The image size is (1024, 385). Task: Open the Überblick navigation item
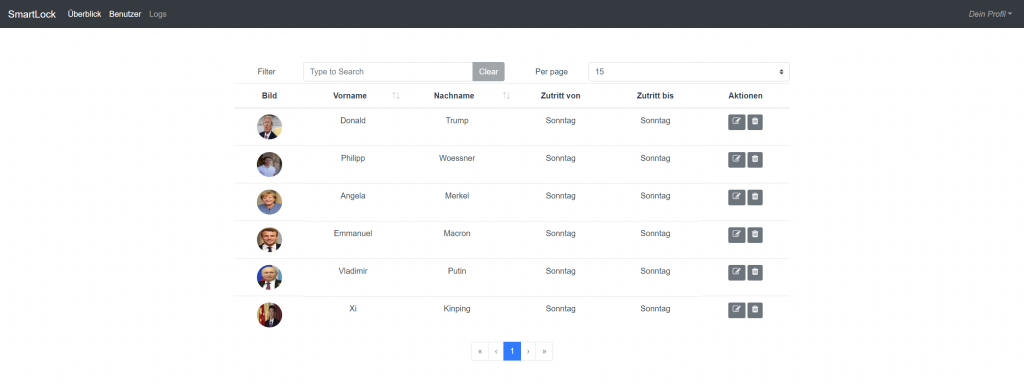pos(84,14)
